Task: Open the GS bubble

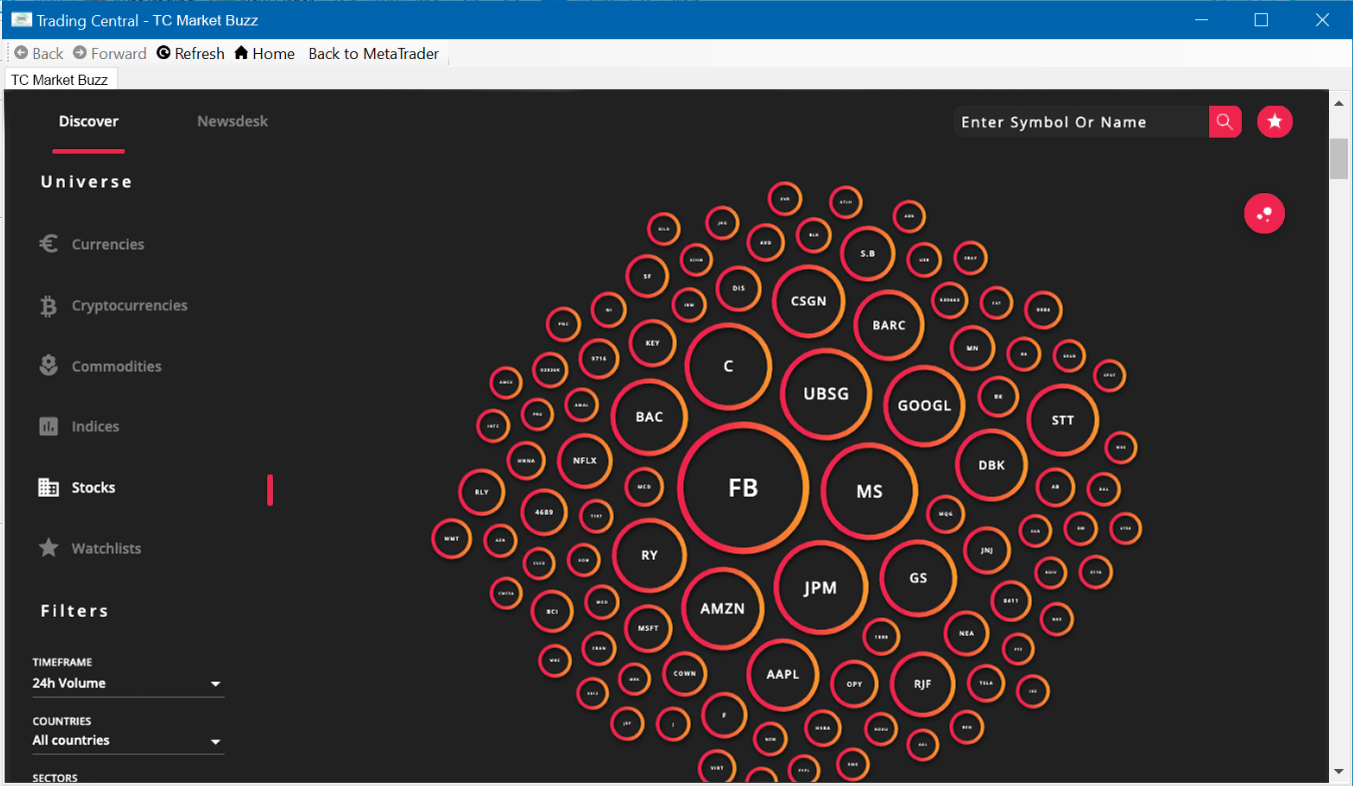Action: pyautogui.click(x=918, y=578)
